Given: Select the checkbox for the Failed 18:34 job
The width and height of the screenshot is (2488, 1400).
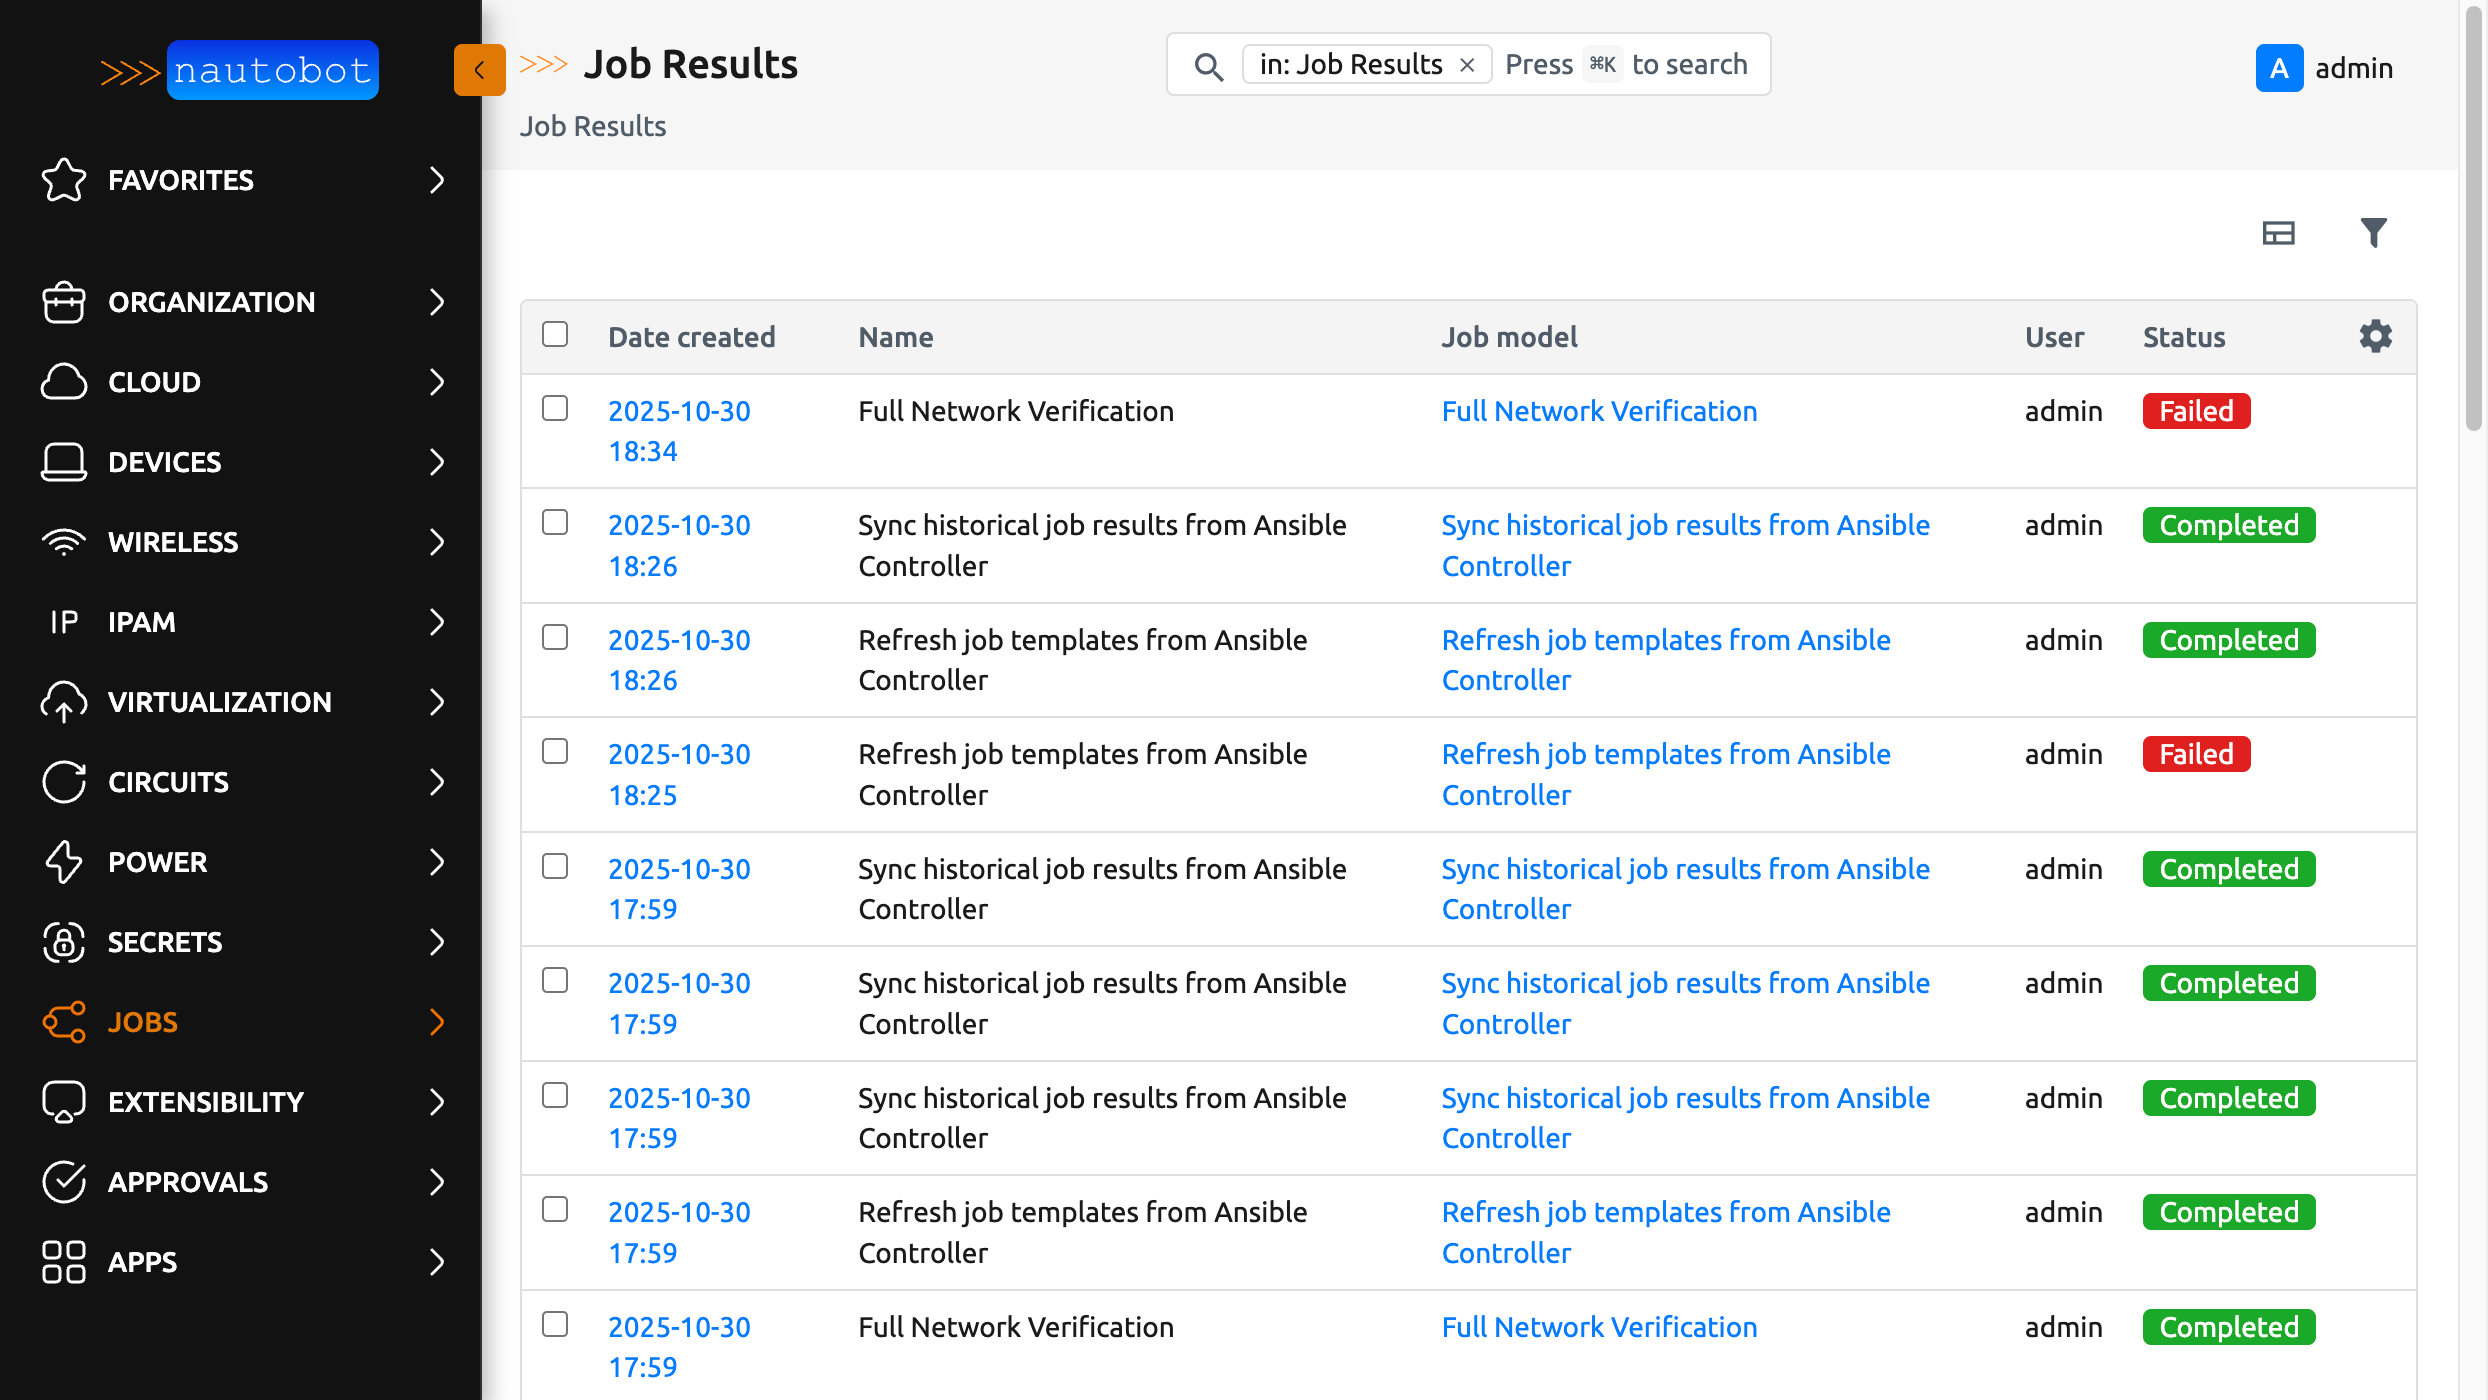Looking at the screenshot, I should tap(555, 408).
